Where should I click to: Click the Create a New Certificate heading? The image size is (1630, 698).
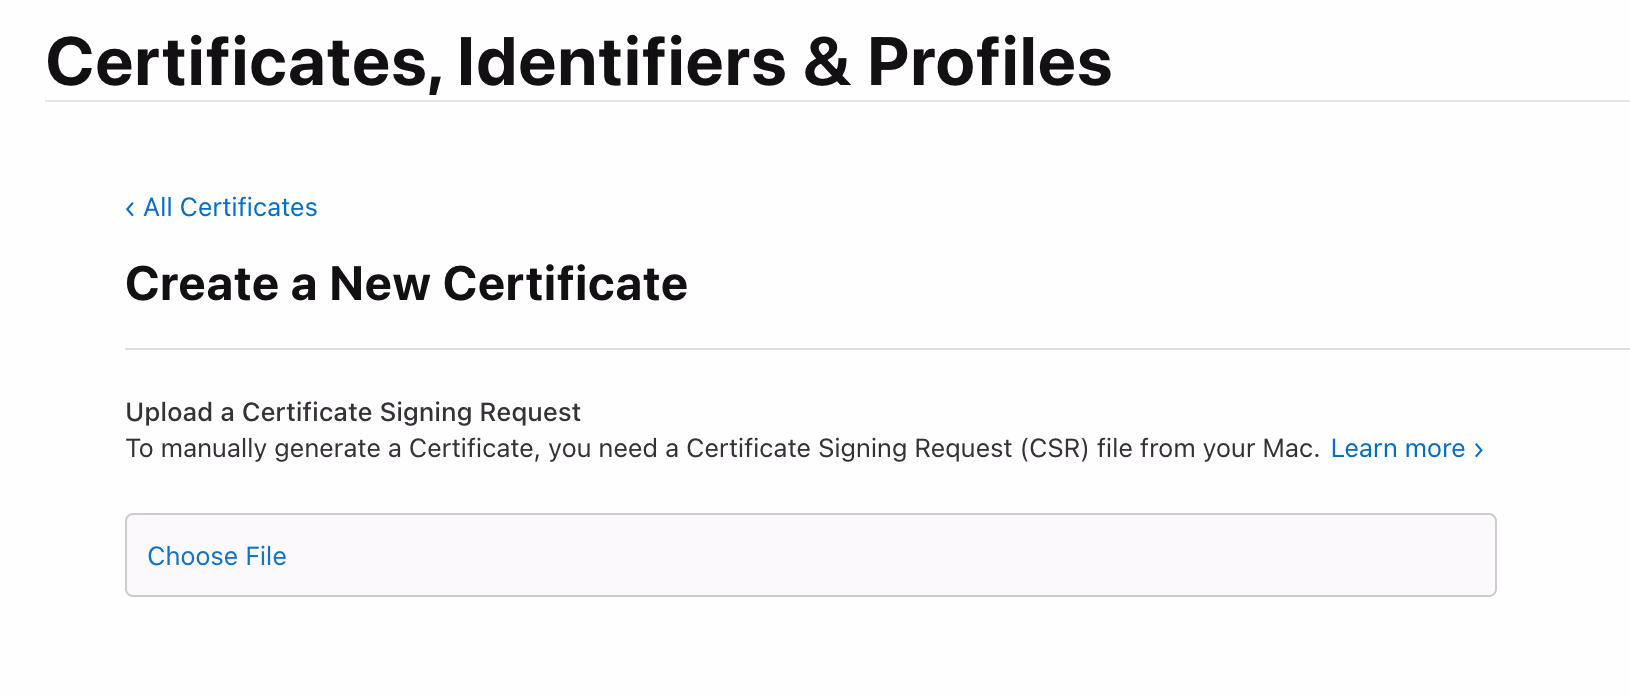point(406,284)
